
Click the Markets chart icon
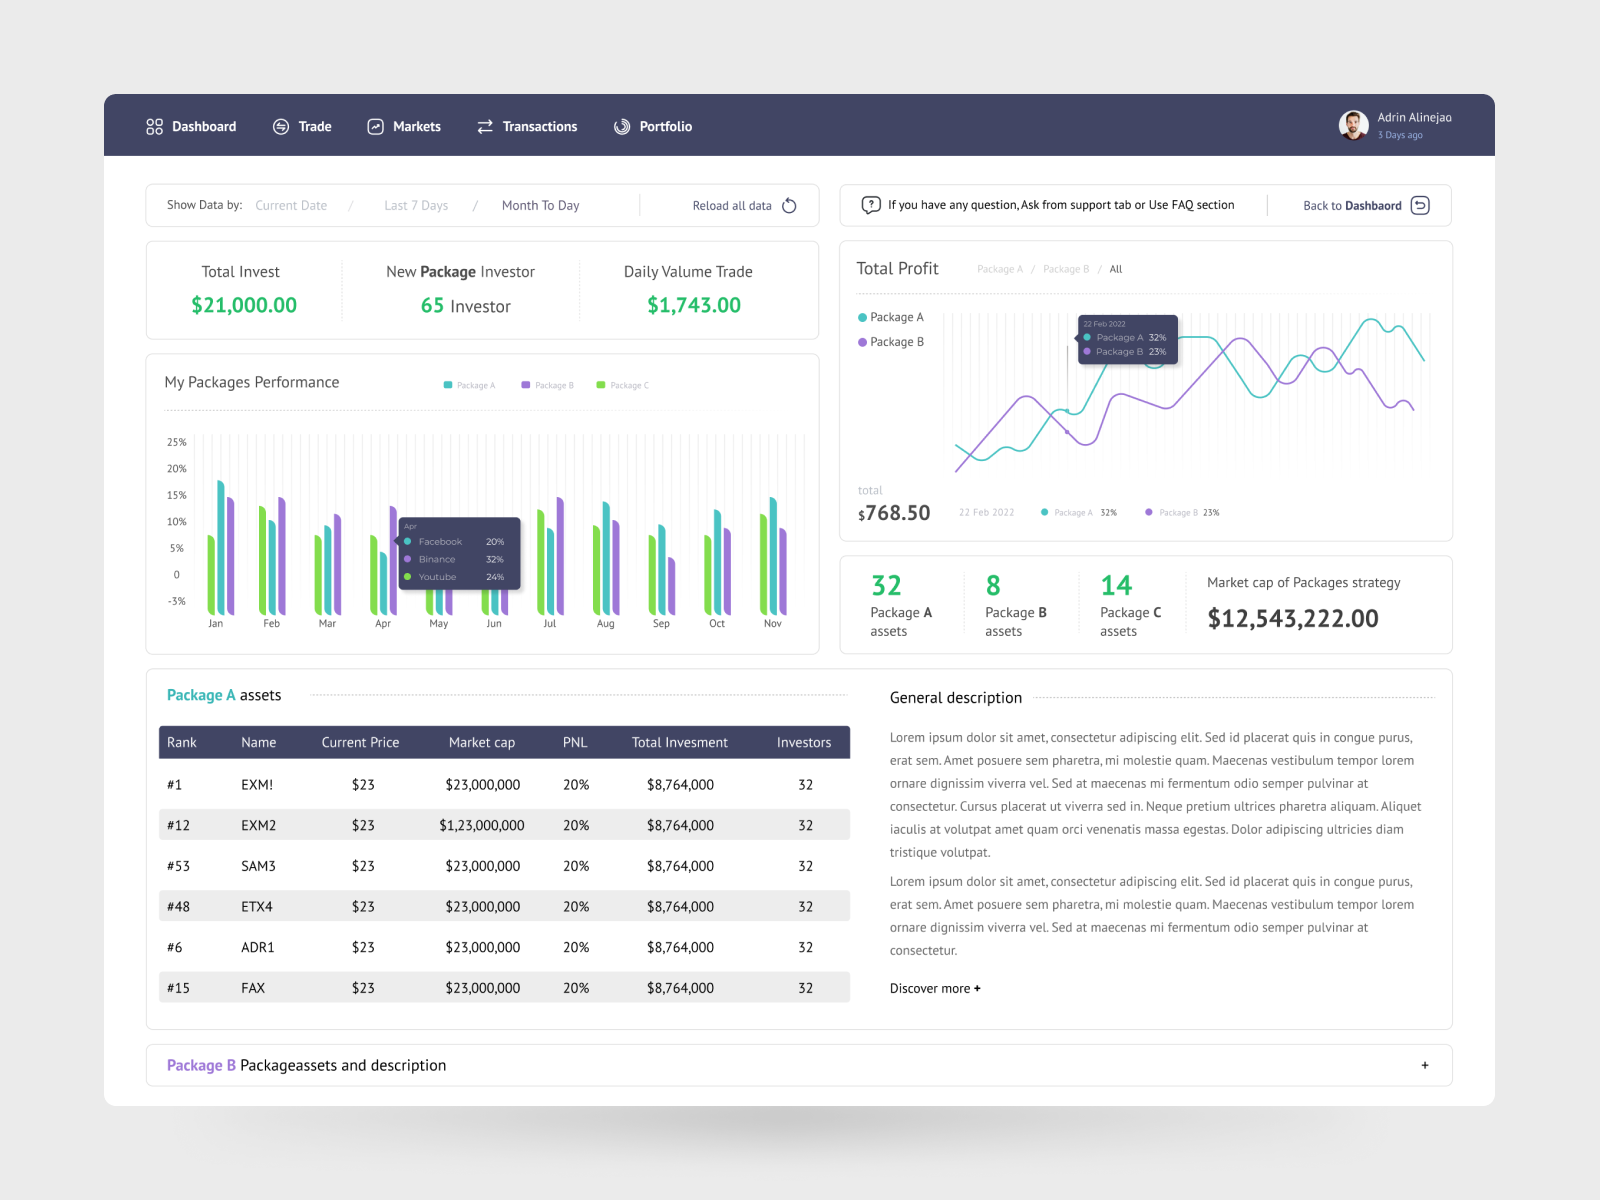point(375,126)
